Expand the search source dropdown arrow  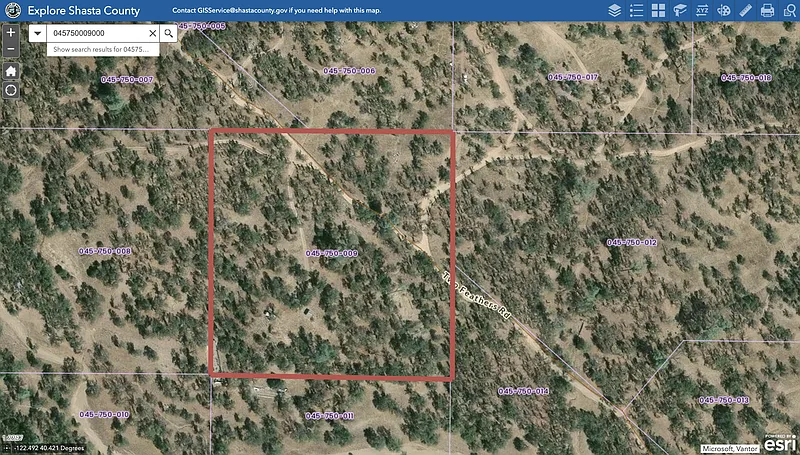pyautogui.click(x=37, y=33)
